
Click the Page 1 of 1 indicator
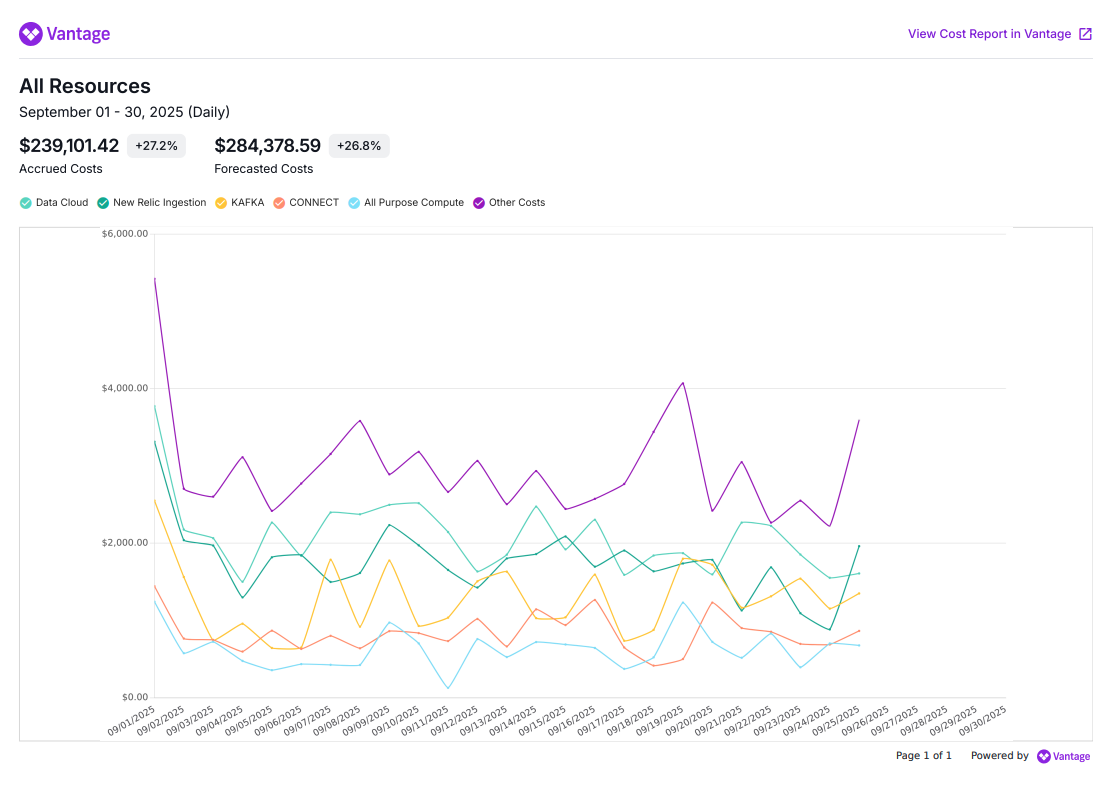tap(923, 756)
